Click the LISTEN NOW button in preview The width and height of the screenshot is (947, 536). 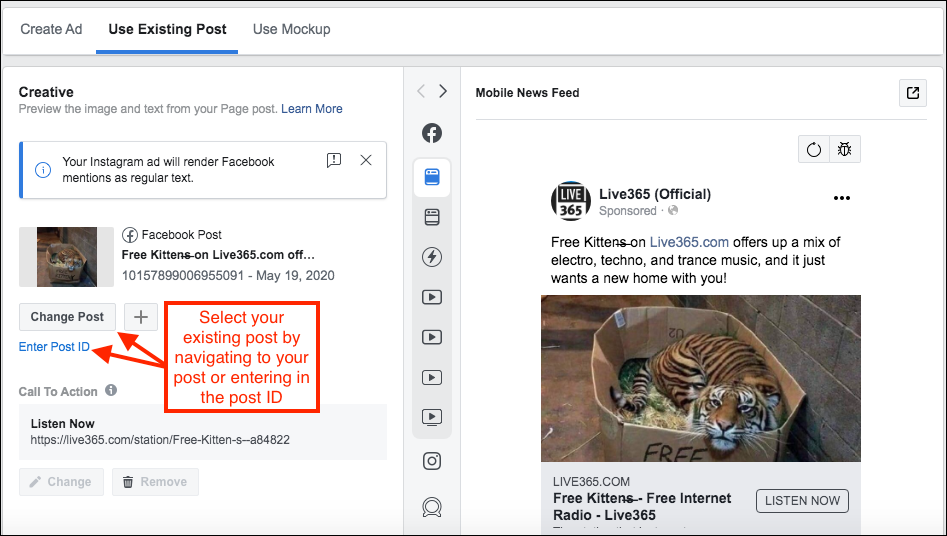pyautogui.click(x=802, y=501)
